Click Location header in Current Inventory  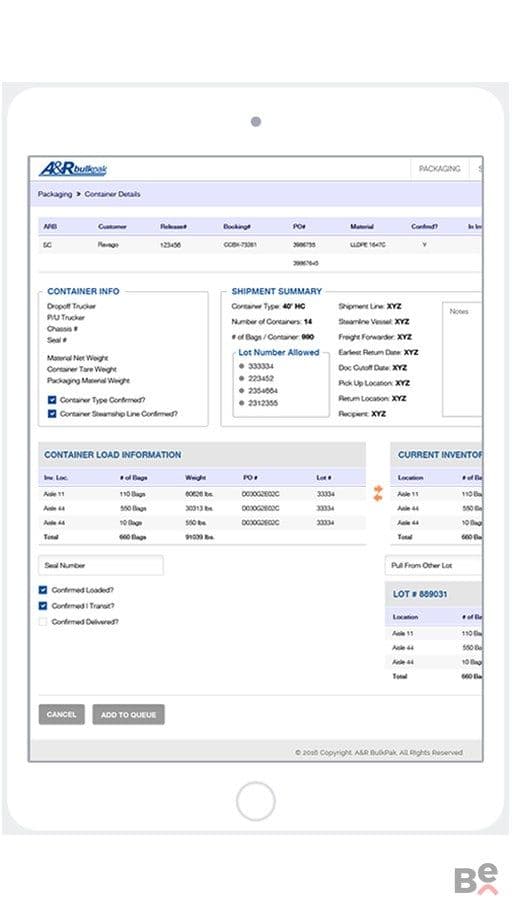410,478
